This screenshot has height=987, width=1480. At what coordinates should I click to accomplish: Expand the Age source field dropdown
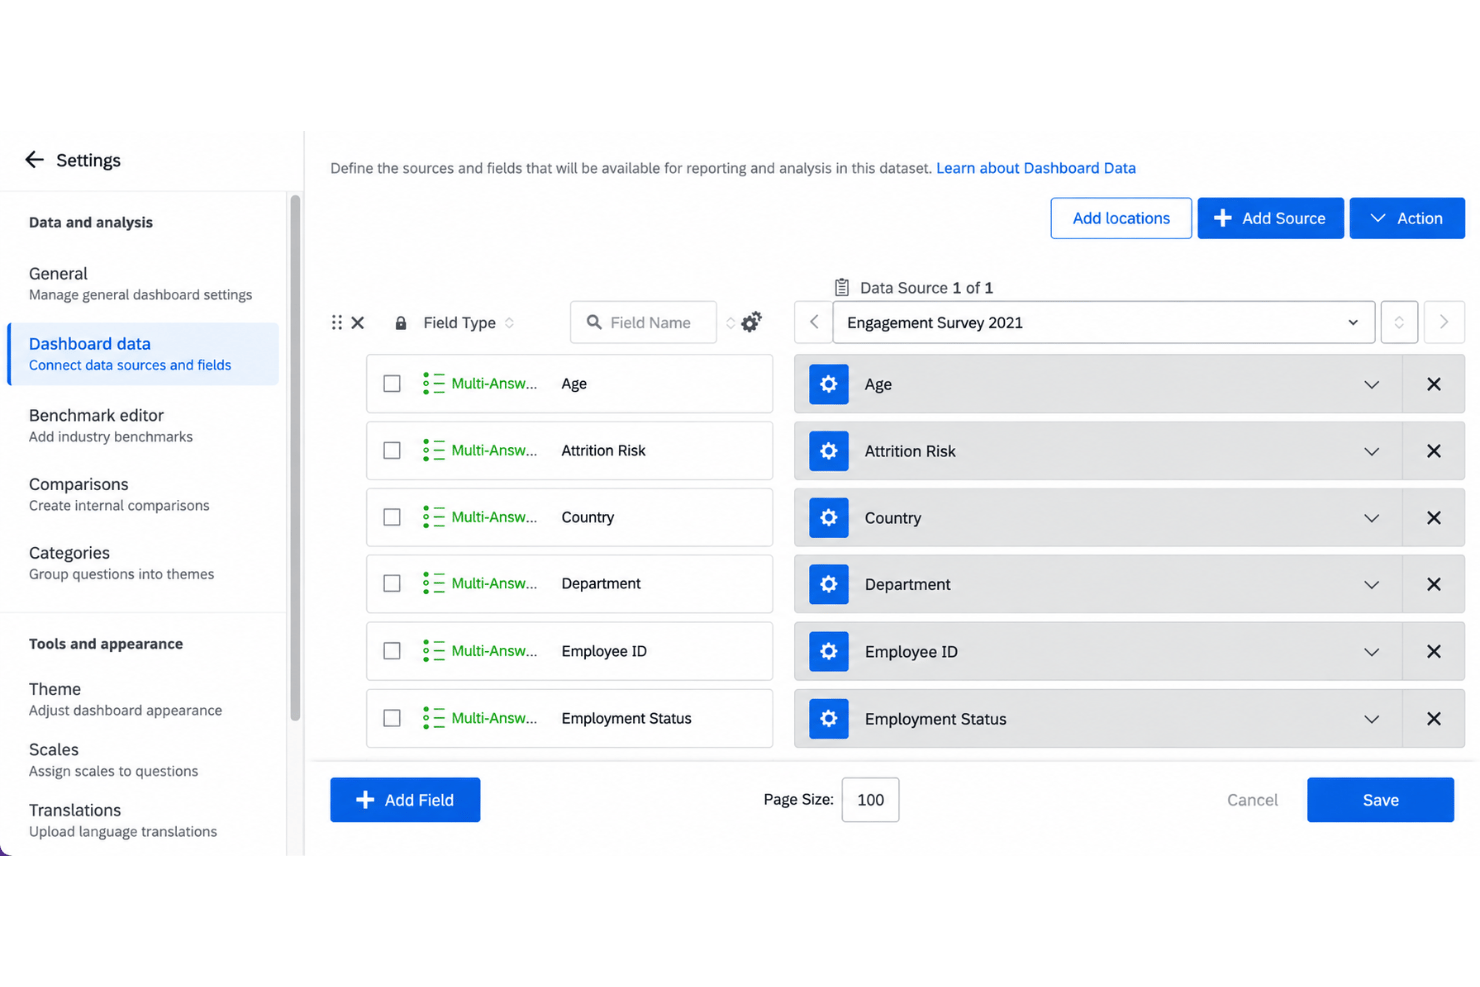(1371, 385)
